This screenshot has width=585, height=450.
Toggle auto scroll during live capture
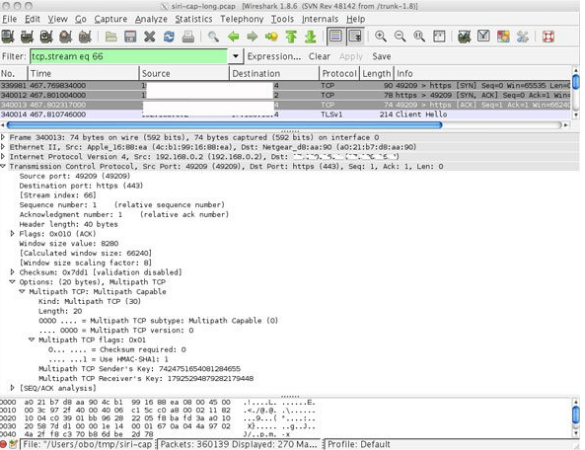(355, 37)
